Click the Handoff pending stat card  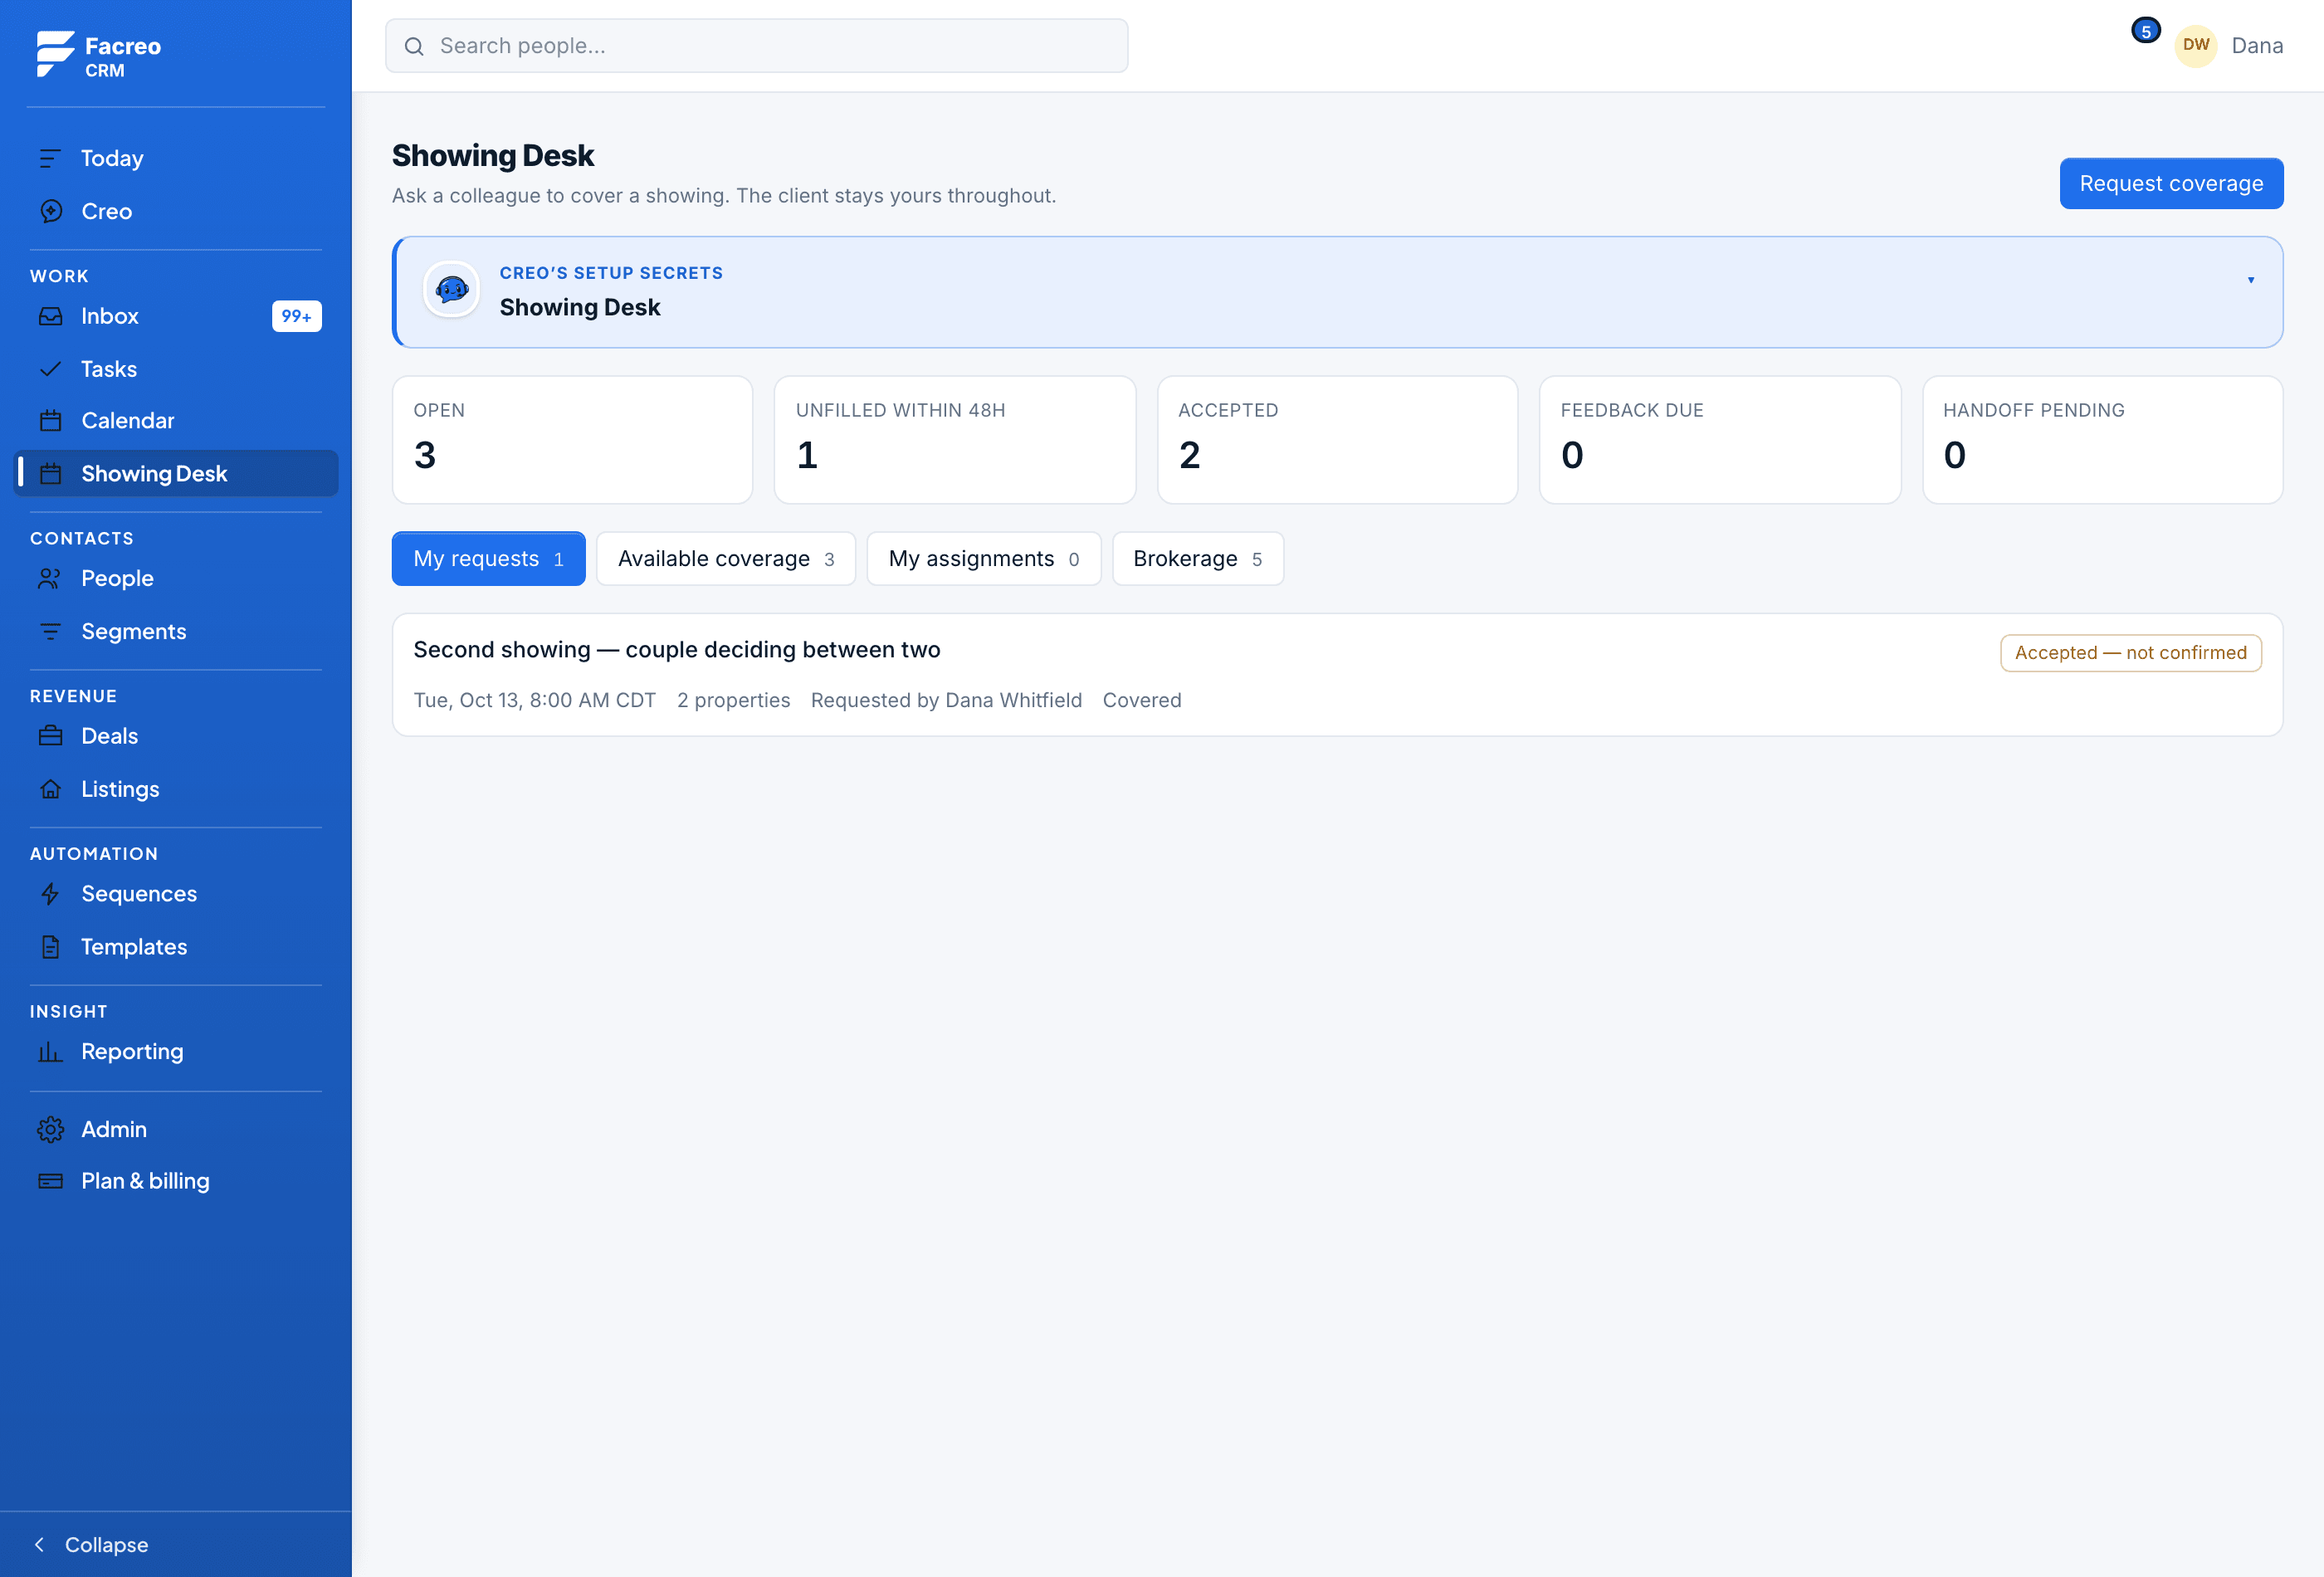[x=2102, y=440]
